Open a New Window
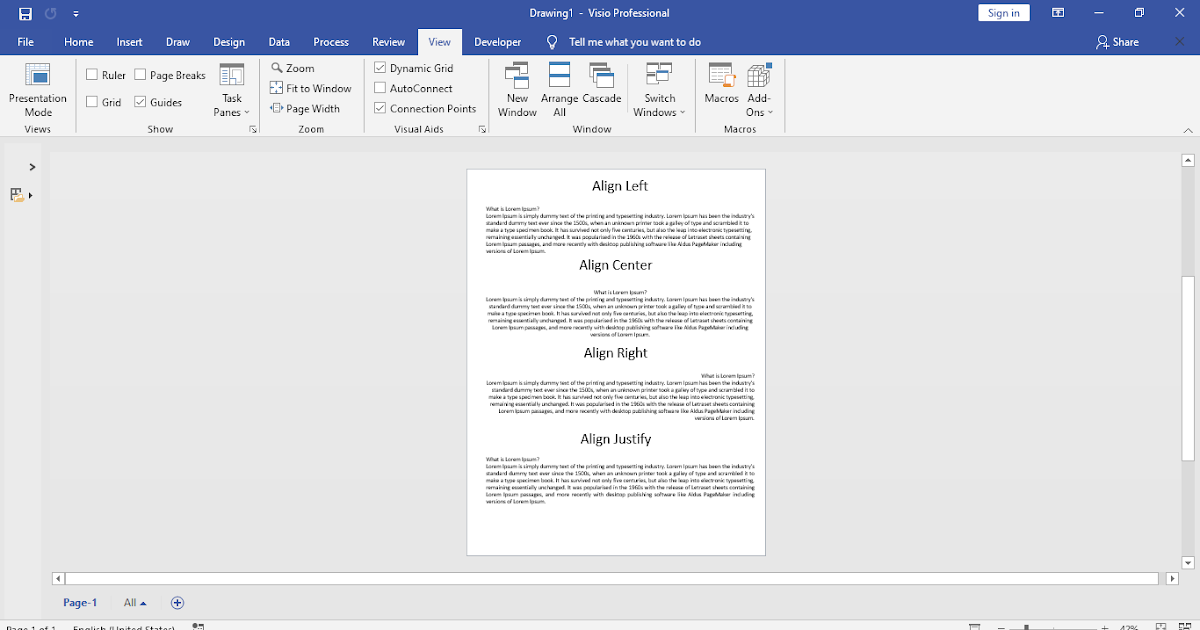 click(517, 89)
